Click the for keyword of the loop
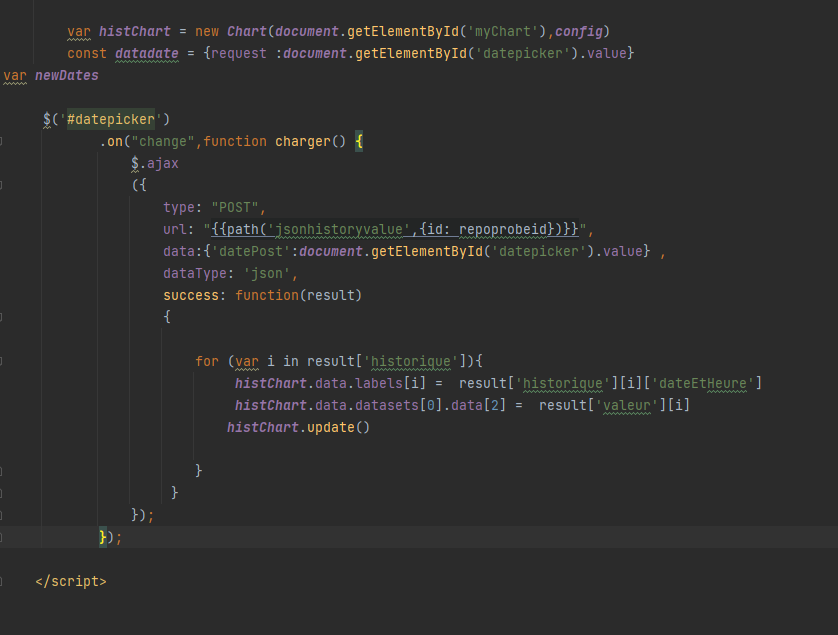Image resolution: width=838 pixels, height=635 pixels. click(x=207, y=361)
